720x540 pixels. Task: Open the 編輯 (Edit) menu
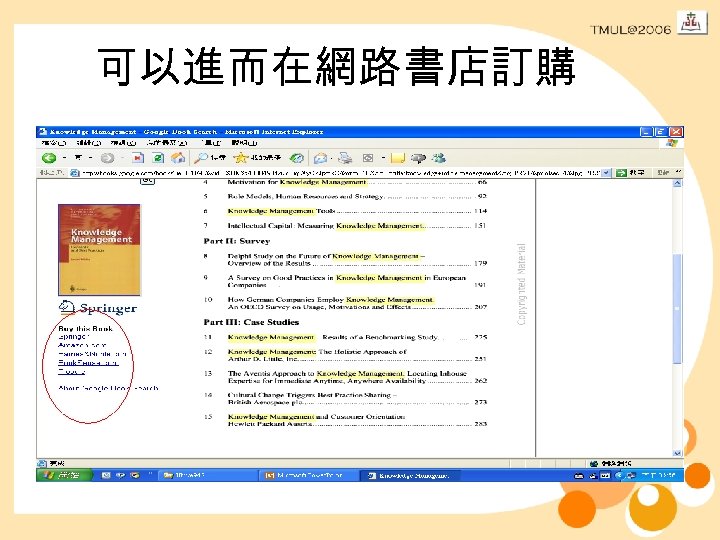pos(89,143)
